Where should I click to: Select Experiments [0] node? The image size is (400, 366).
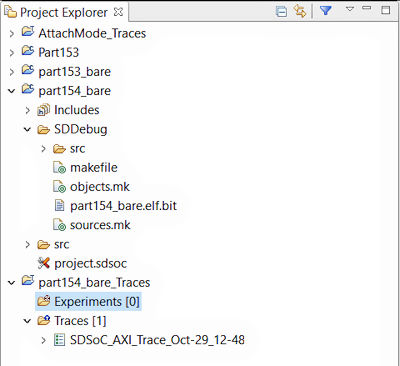97,302
